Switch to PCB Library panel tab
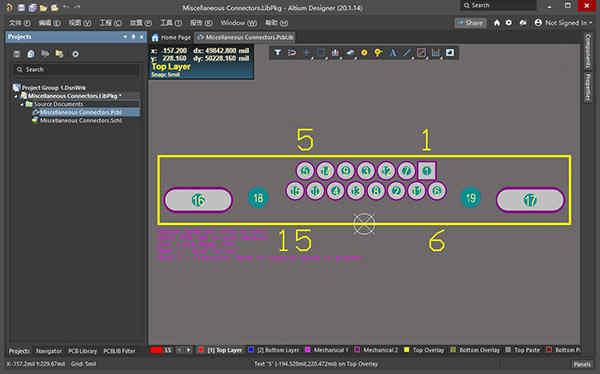The height and width of the screenshot is (374, 600). tap(82, 351)
